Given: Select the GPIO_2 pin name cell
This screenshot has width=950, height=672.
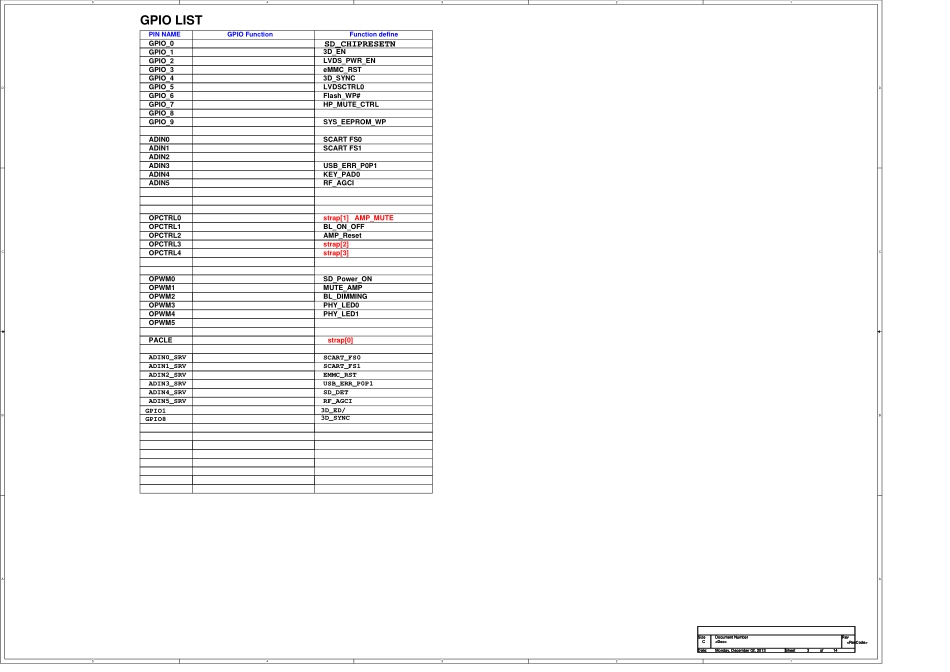Looking at the screenshot, I should click(x=161, y=61).
